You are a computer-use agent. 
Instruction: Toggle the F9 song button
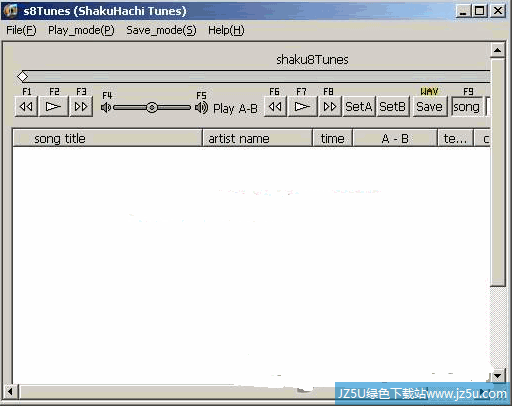point(466,107)
